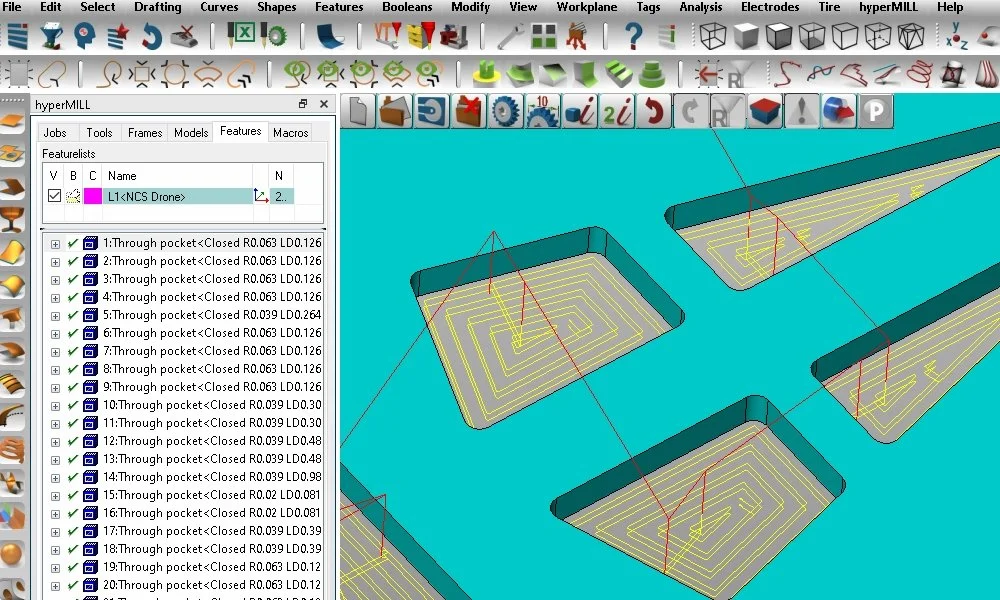Screen dimensions: 1000x600
Task: Switch to the Macros tab
Action: coord(290,133)
